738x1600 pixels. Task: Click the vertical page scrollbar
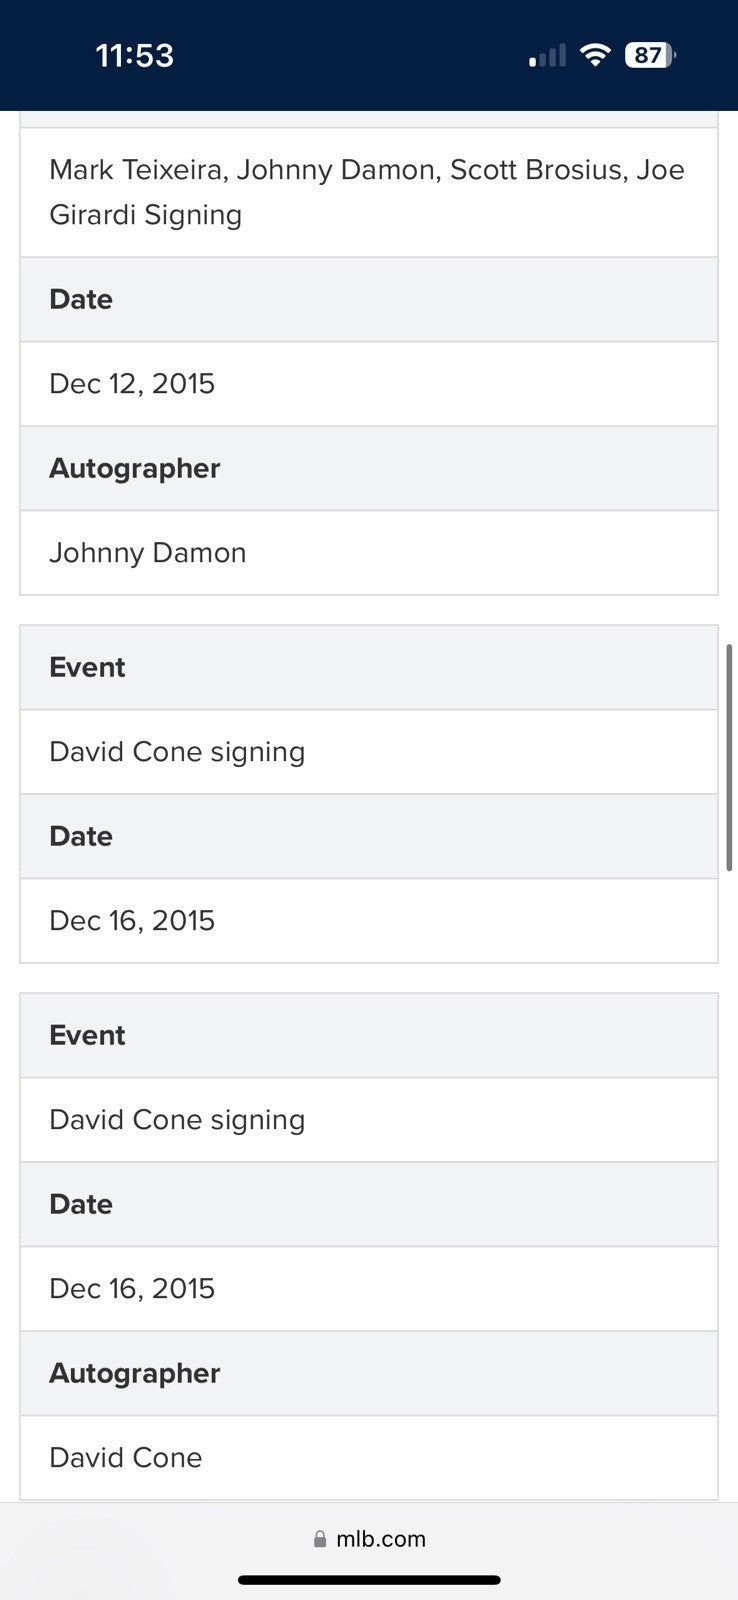pos(730,758)
